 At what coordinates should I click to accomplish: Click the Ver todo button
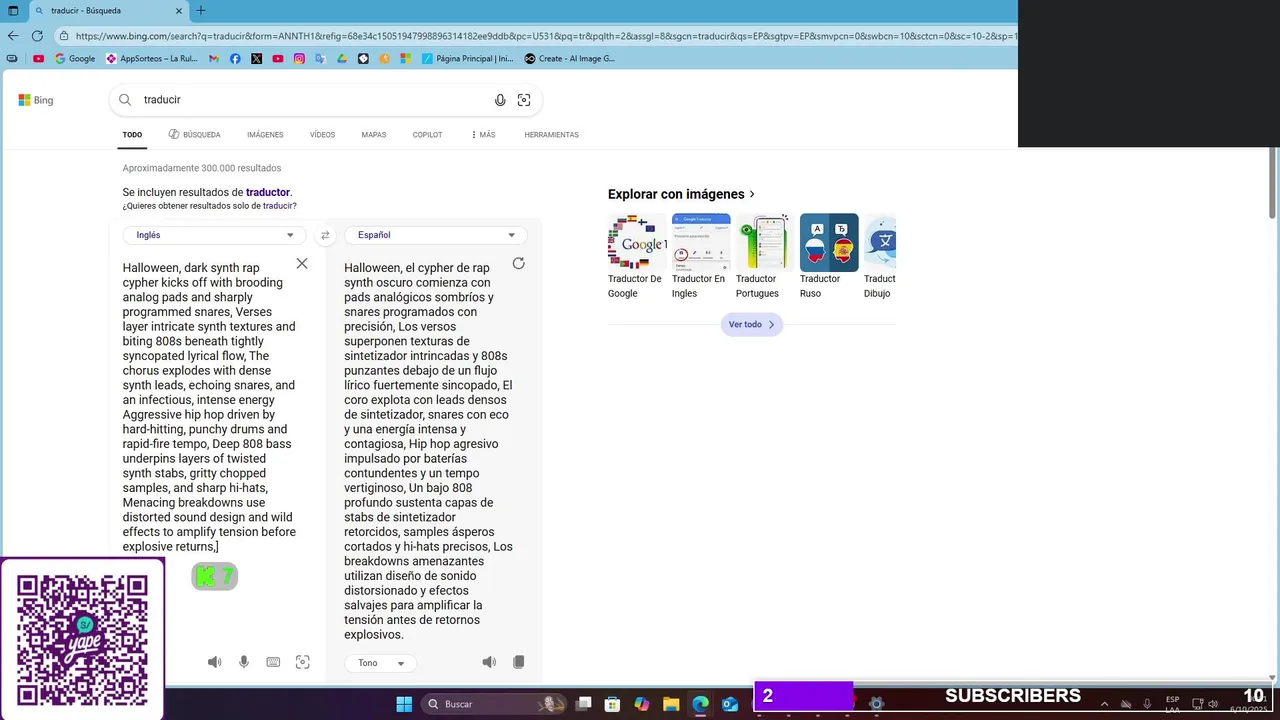click(751, 324)
